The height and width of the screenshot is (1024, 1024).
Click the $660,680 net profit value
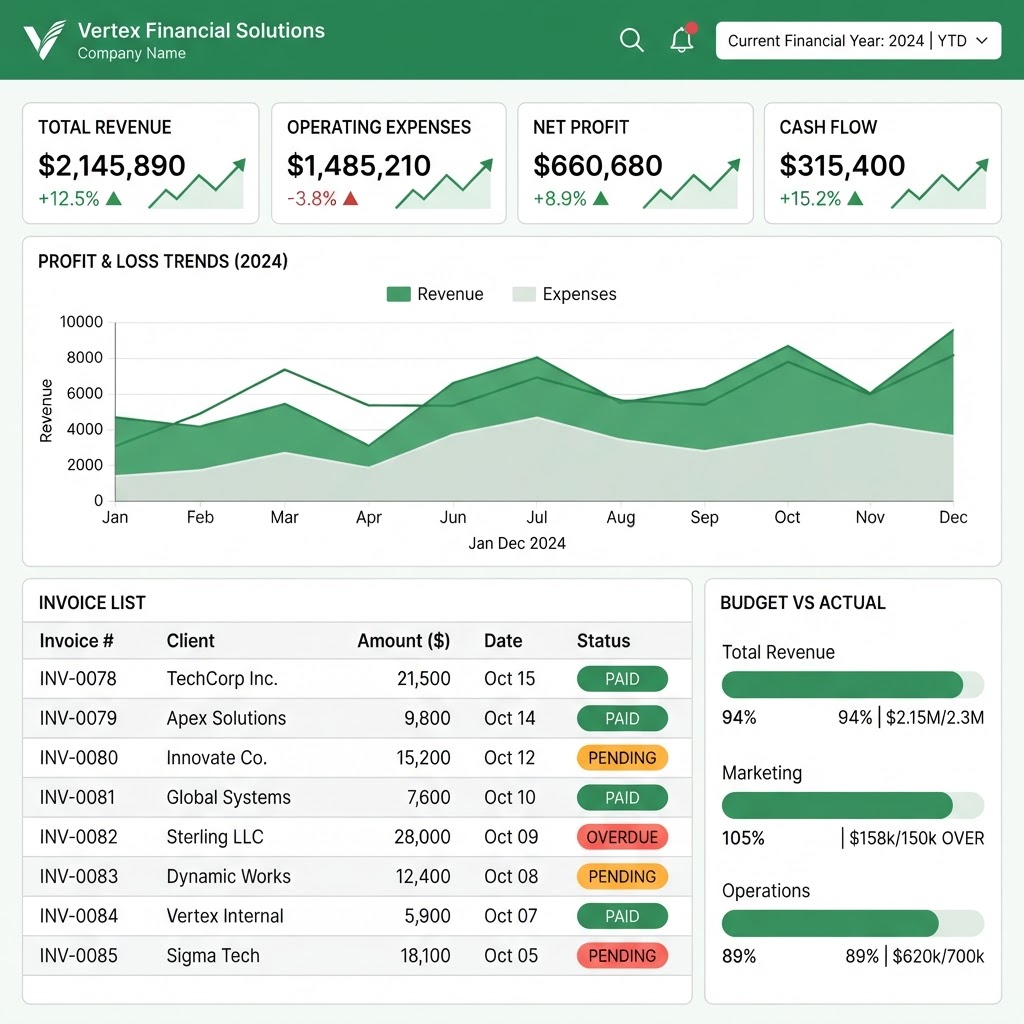tap(598, 165)
